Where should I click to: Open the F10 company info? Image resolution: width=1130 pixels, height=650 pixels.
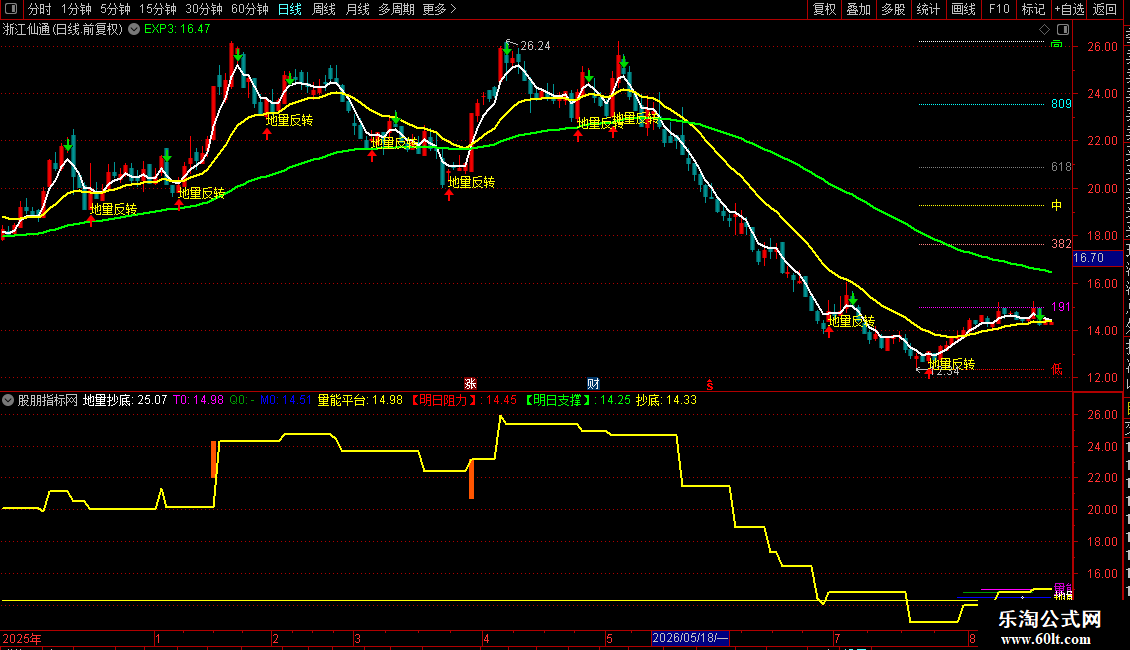click(999, 9)
